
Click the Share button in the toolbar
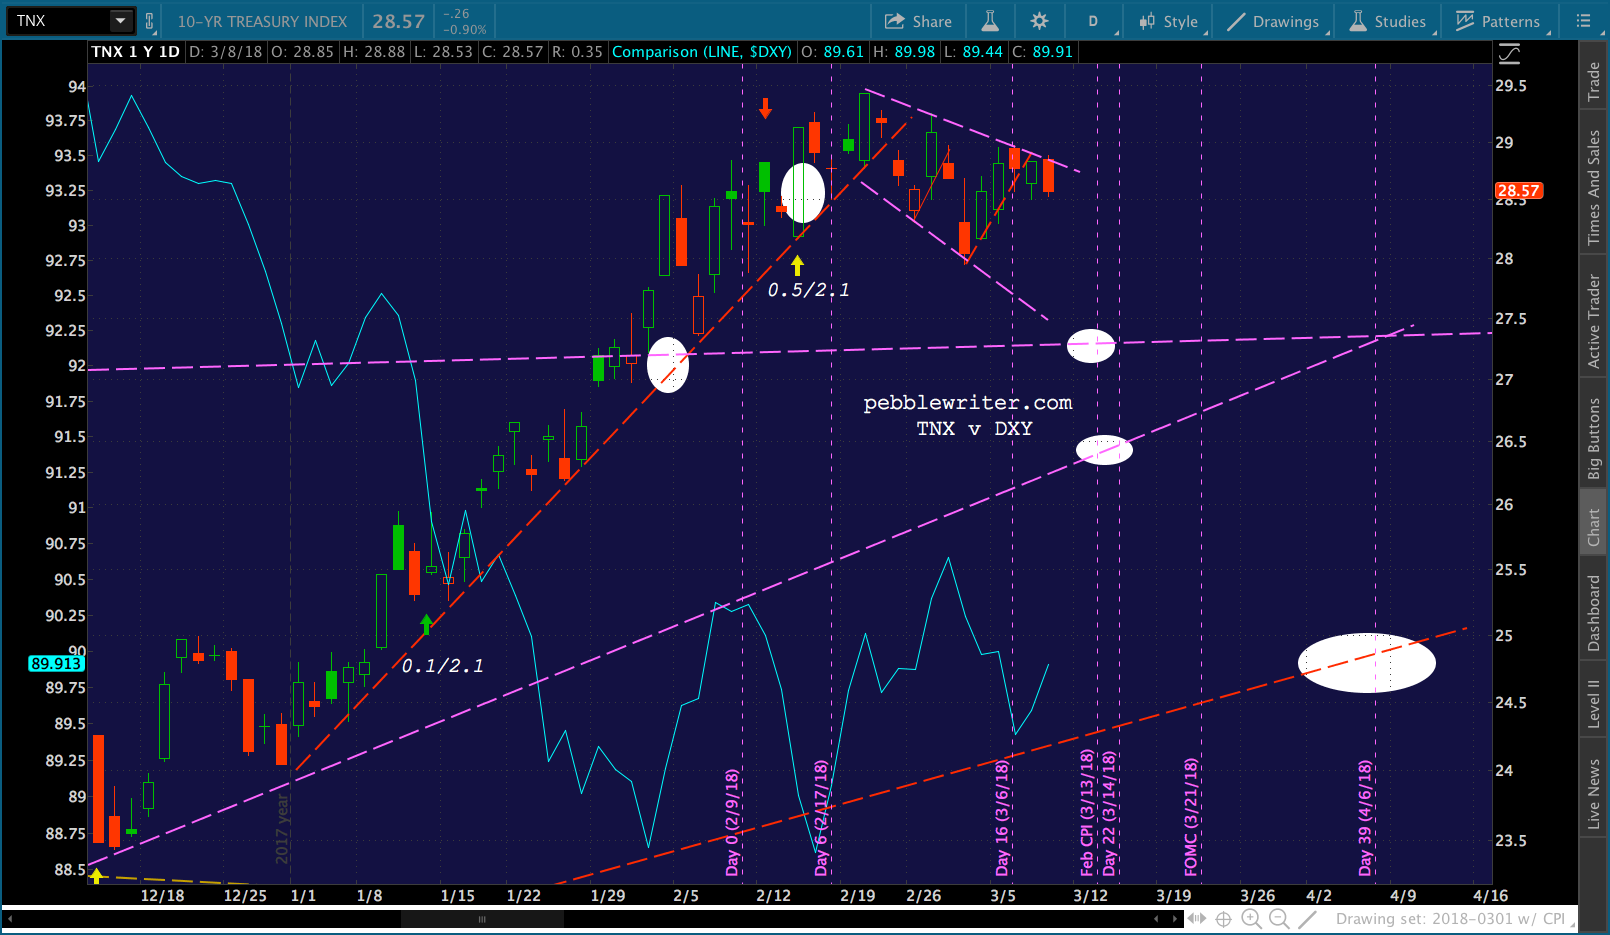tap(917, 21)
